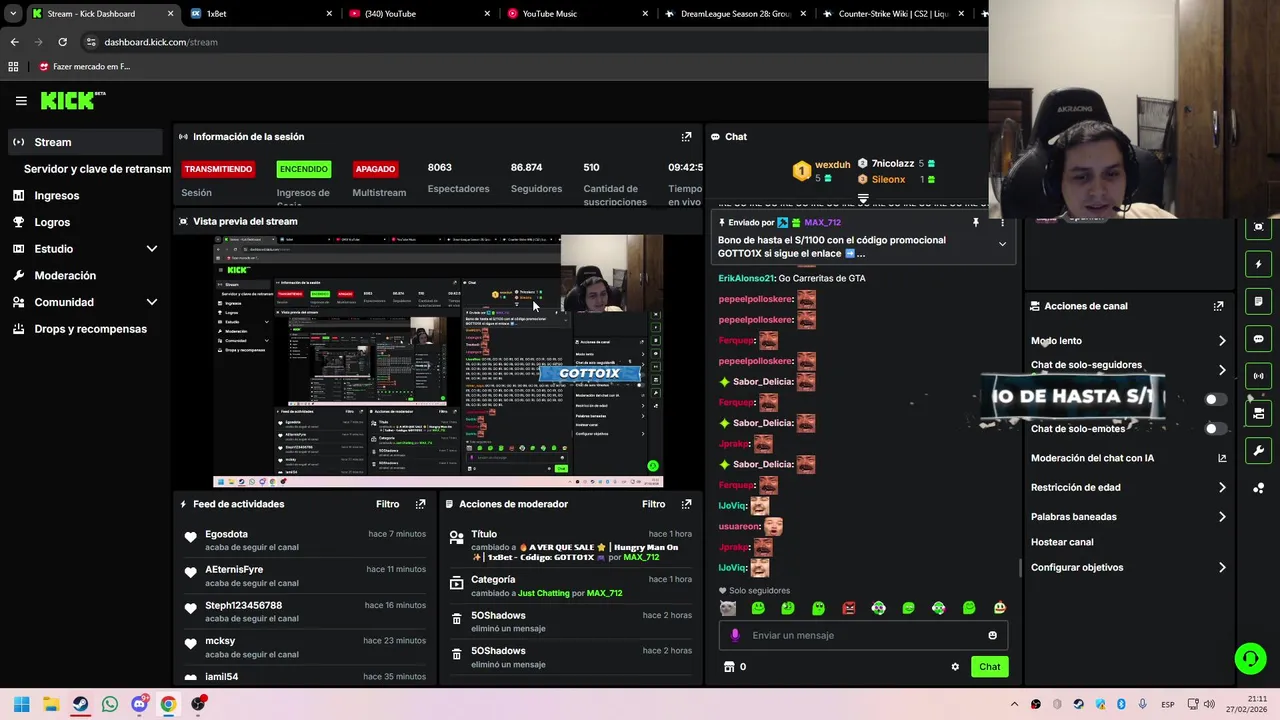Open the Chrome tab search dropdown
This screenshot has height=720, width=1280.
[13, 14]
